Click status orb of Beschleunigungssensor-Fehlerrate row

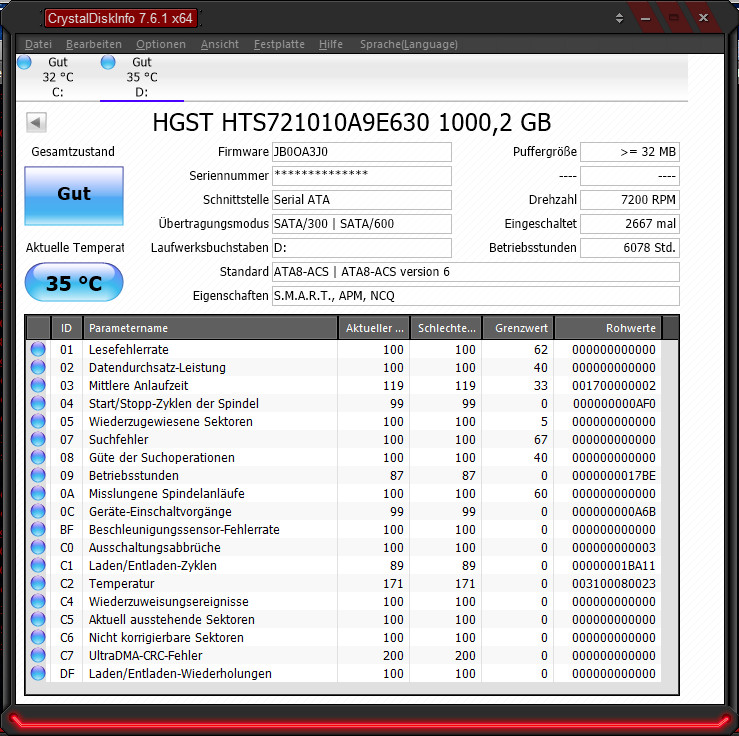pos(38,529)
